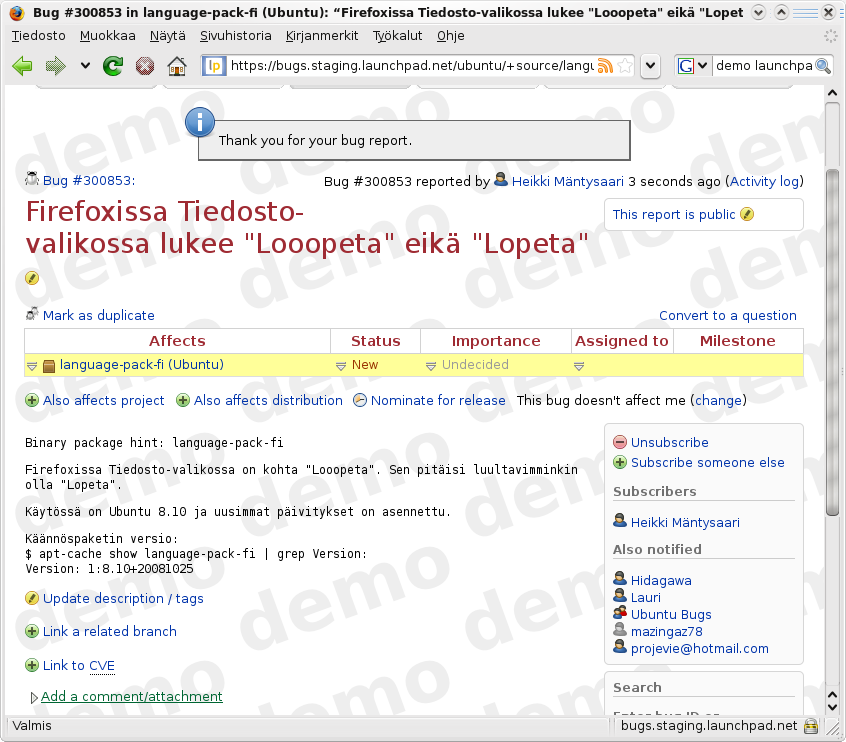
Task: Go to the Home page icon
Action: 177,66
